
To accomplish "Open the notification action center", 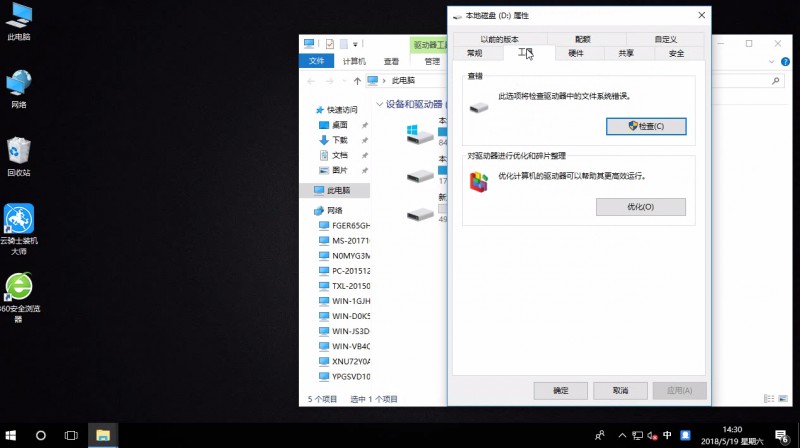I will [782, 436].
